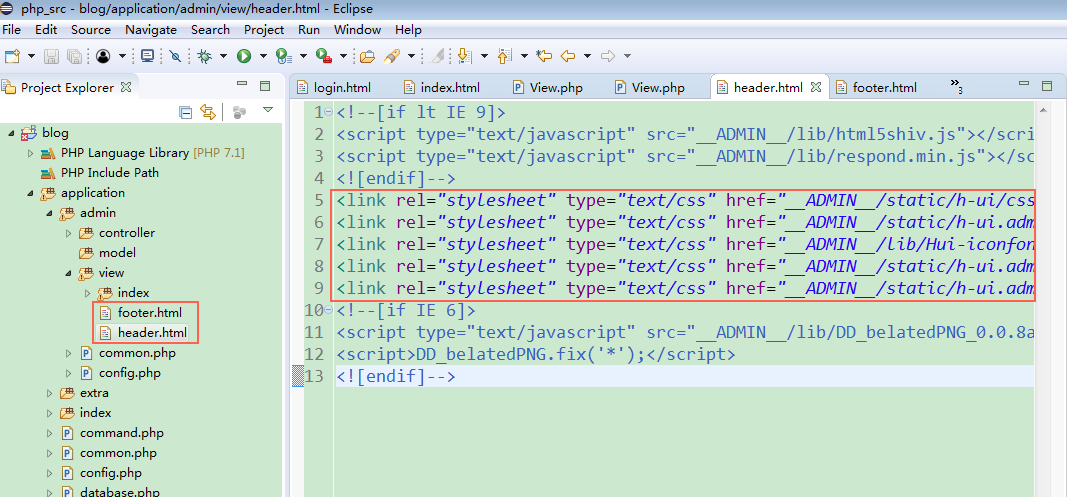Close the header.html tab
The width and height of the screenshot is (1067, 497).
(817, 87)
